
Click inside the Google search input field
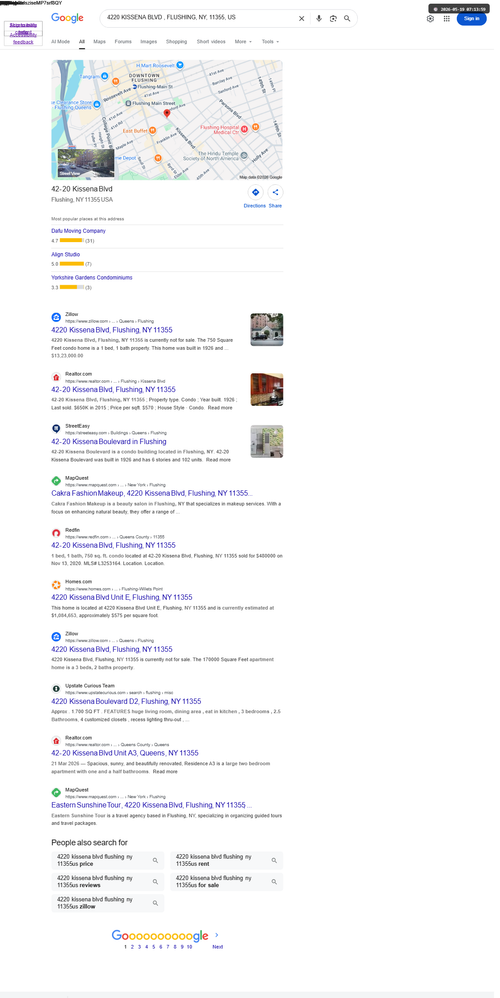point(200,18)
